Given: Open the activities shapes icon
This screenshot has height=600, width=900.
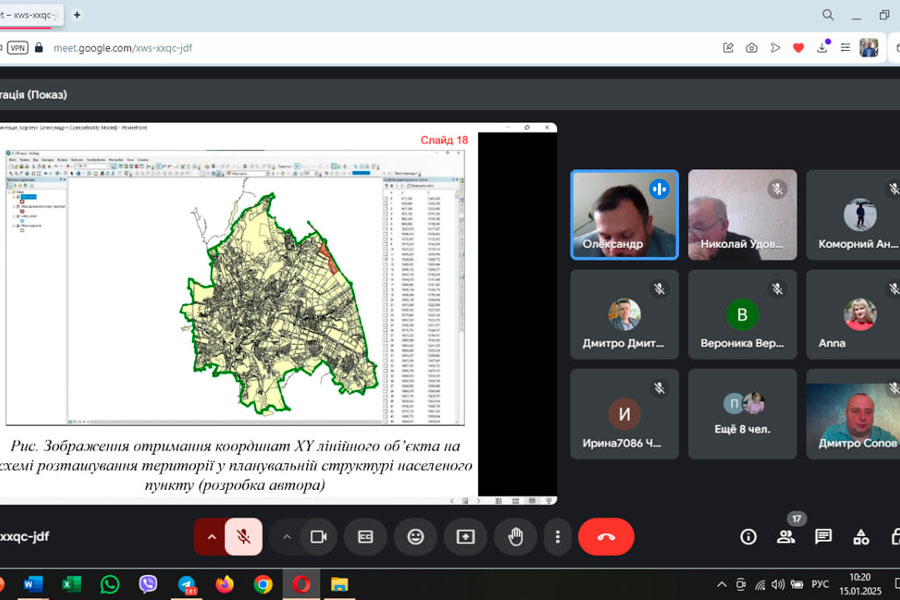Looking at the screenshot, I should [x=861, y=537].
